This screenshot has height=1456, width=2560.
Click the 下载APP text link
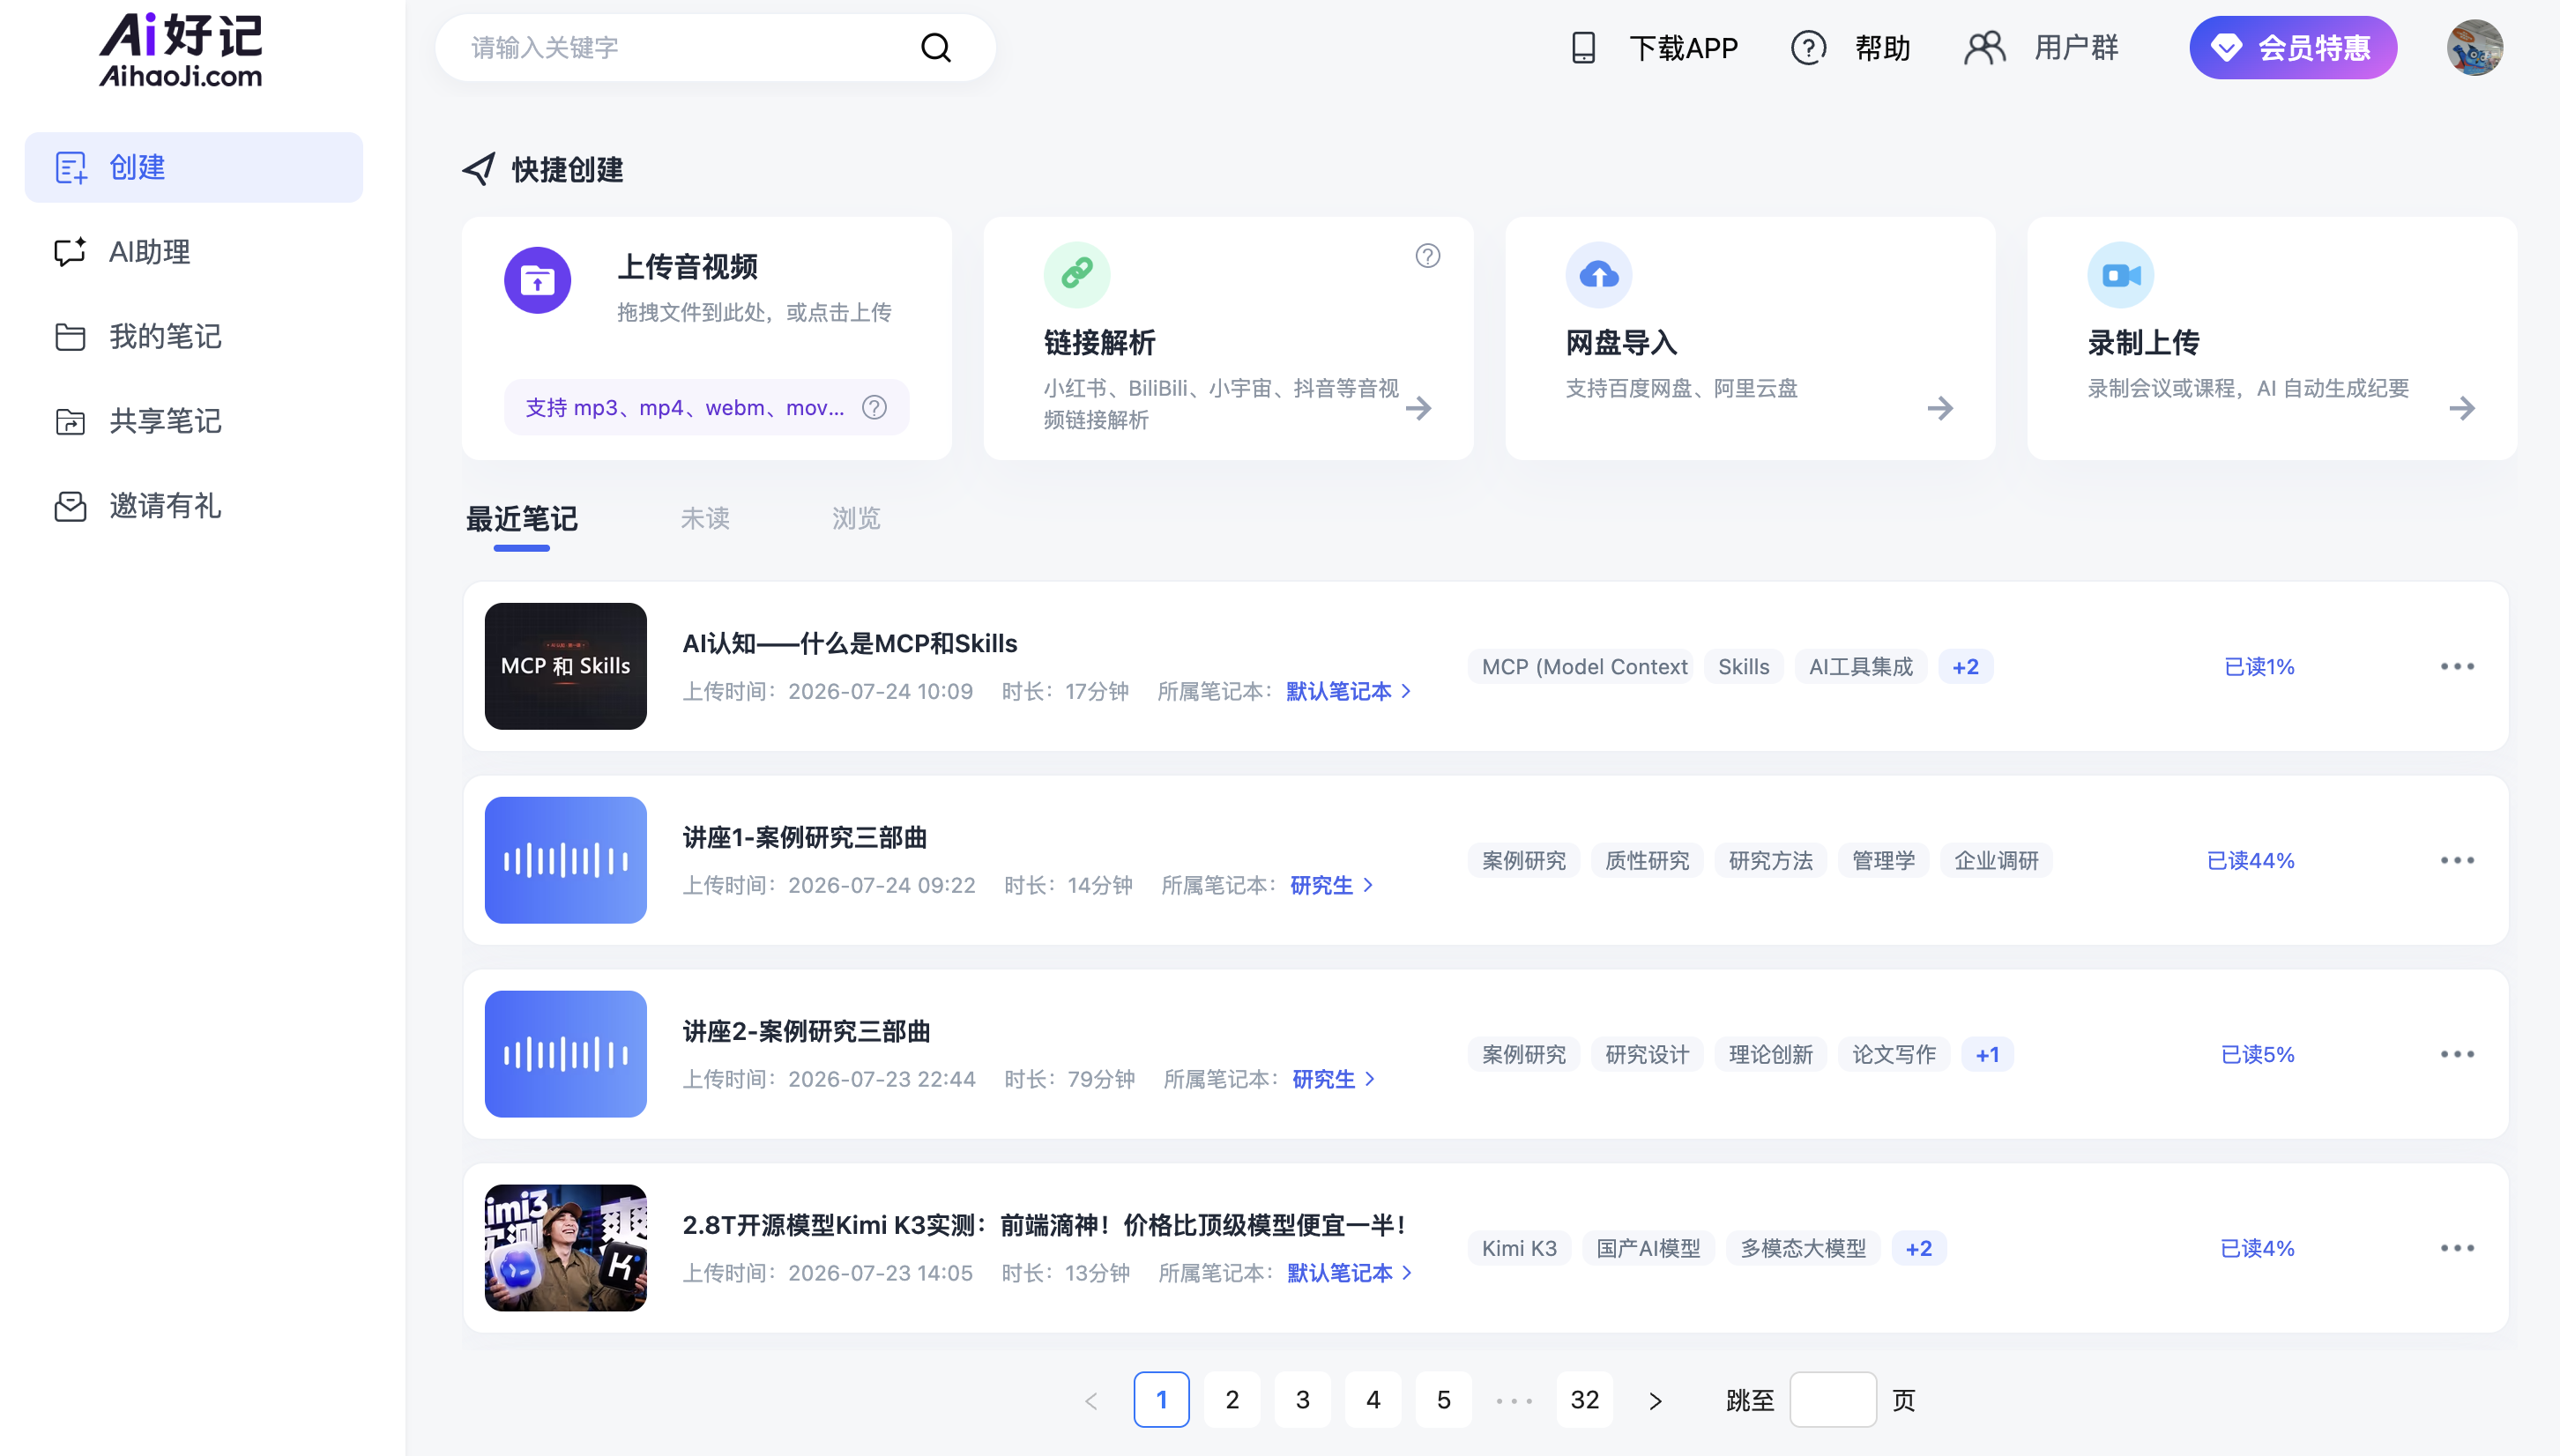pyautogui.click(x=1684, y=47)
